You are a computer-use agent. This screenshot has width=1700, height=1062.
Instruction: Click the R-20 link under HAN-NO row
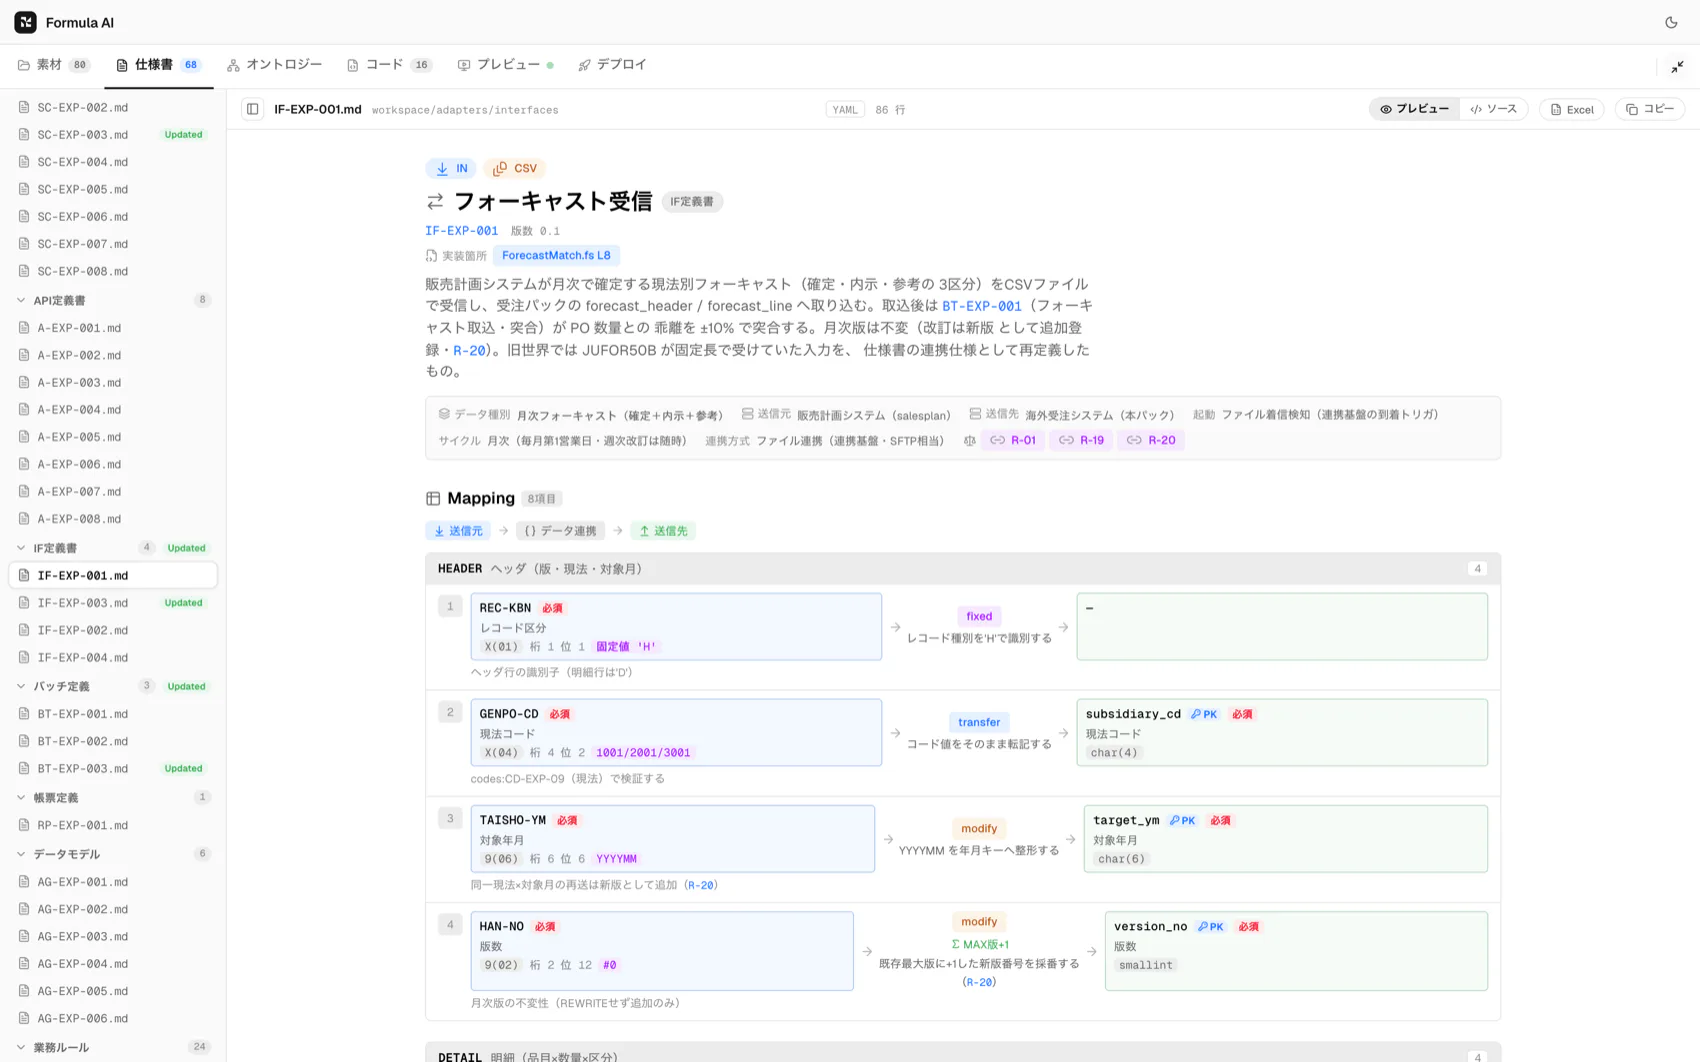[979, 983]
